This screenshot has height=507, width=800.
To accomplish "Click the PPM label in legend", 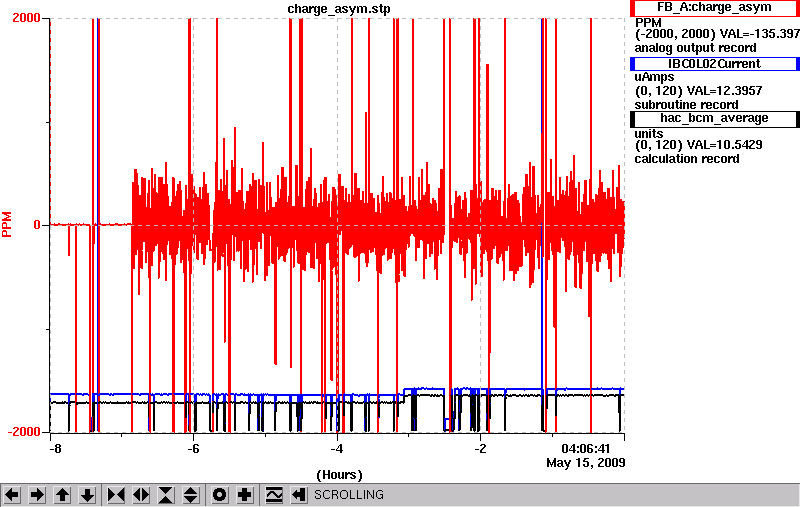I will tap(648, 23).
